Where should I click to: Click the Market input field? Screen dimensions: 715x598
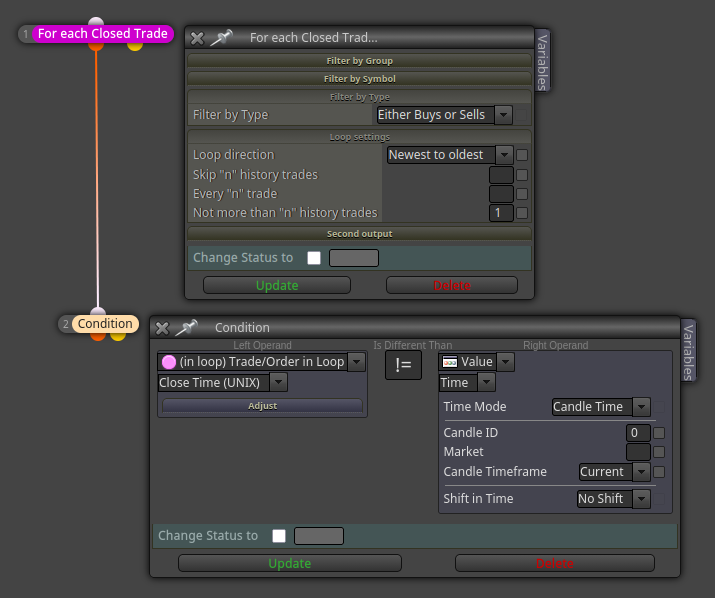[x=638, y=452]
